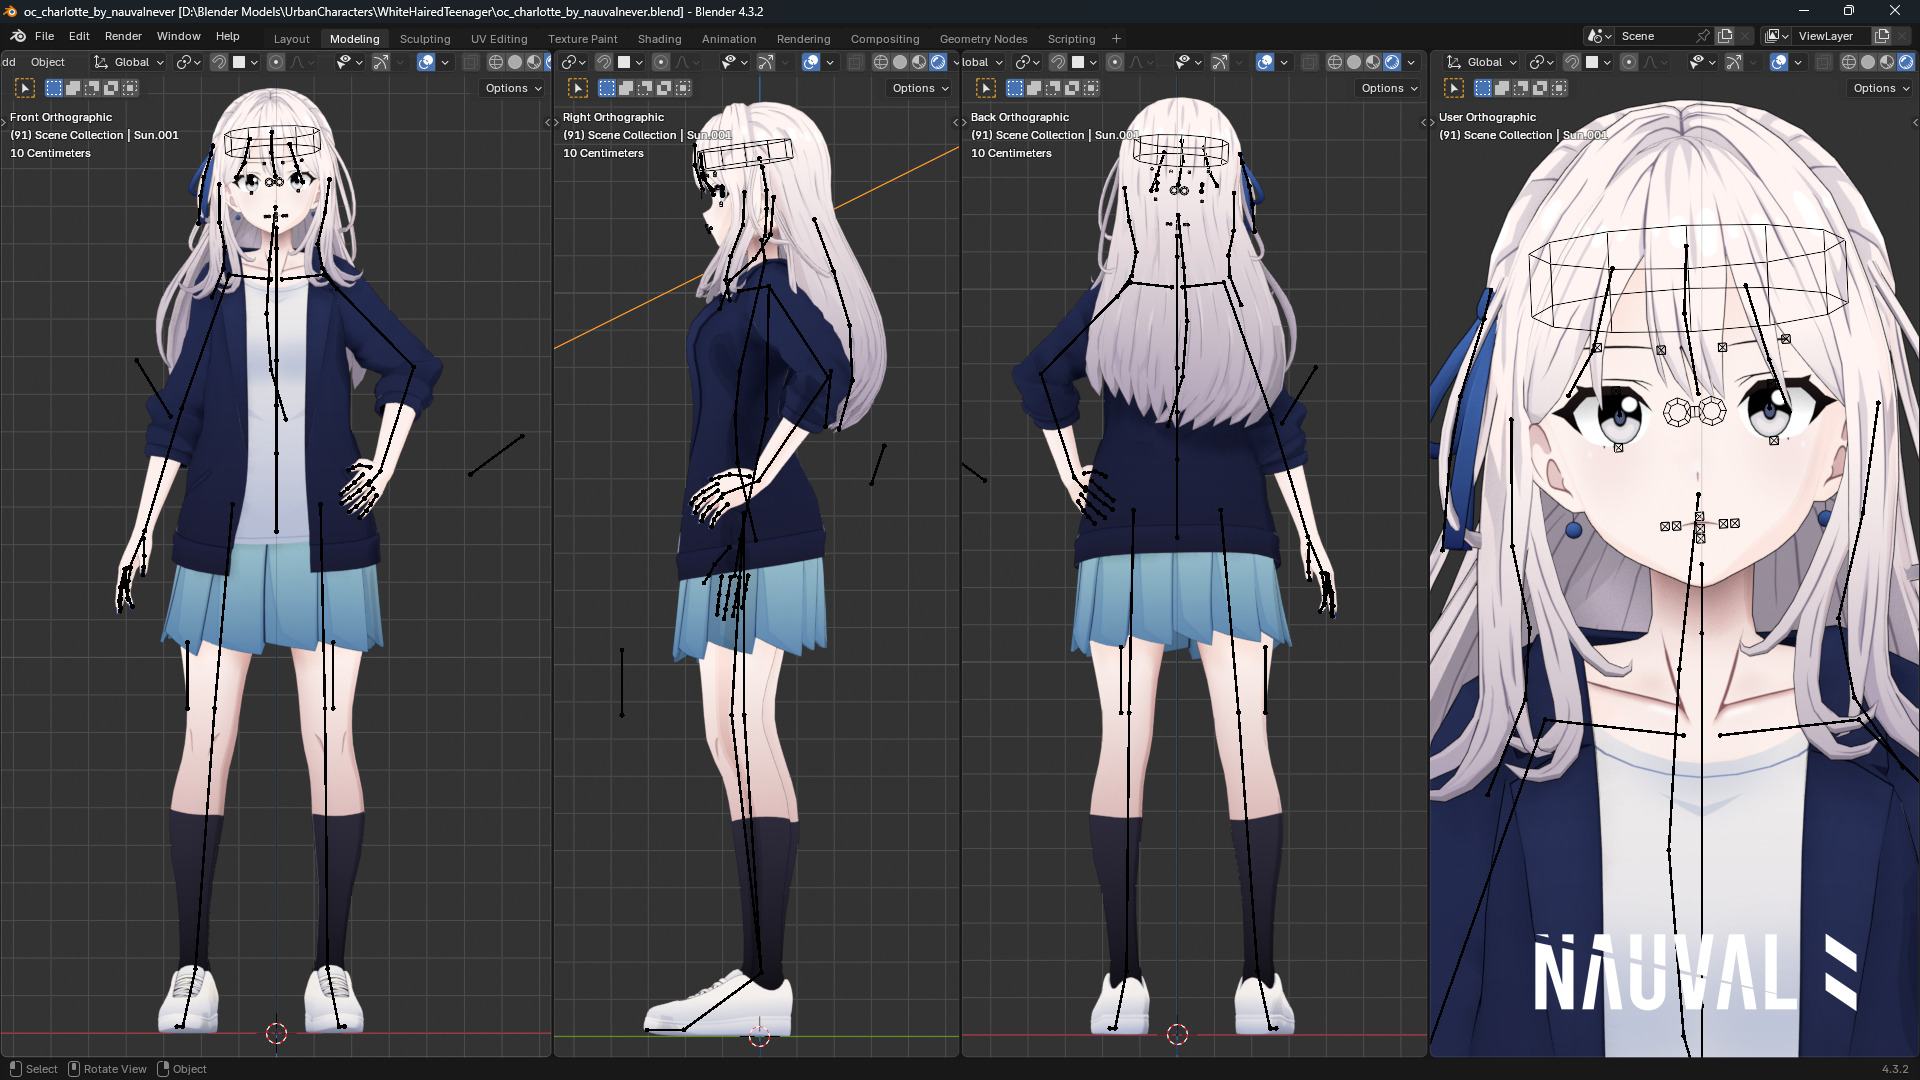
Task: Open Options dropdown in User viewport
Action: coord(1881,88)
